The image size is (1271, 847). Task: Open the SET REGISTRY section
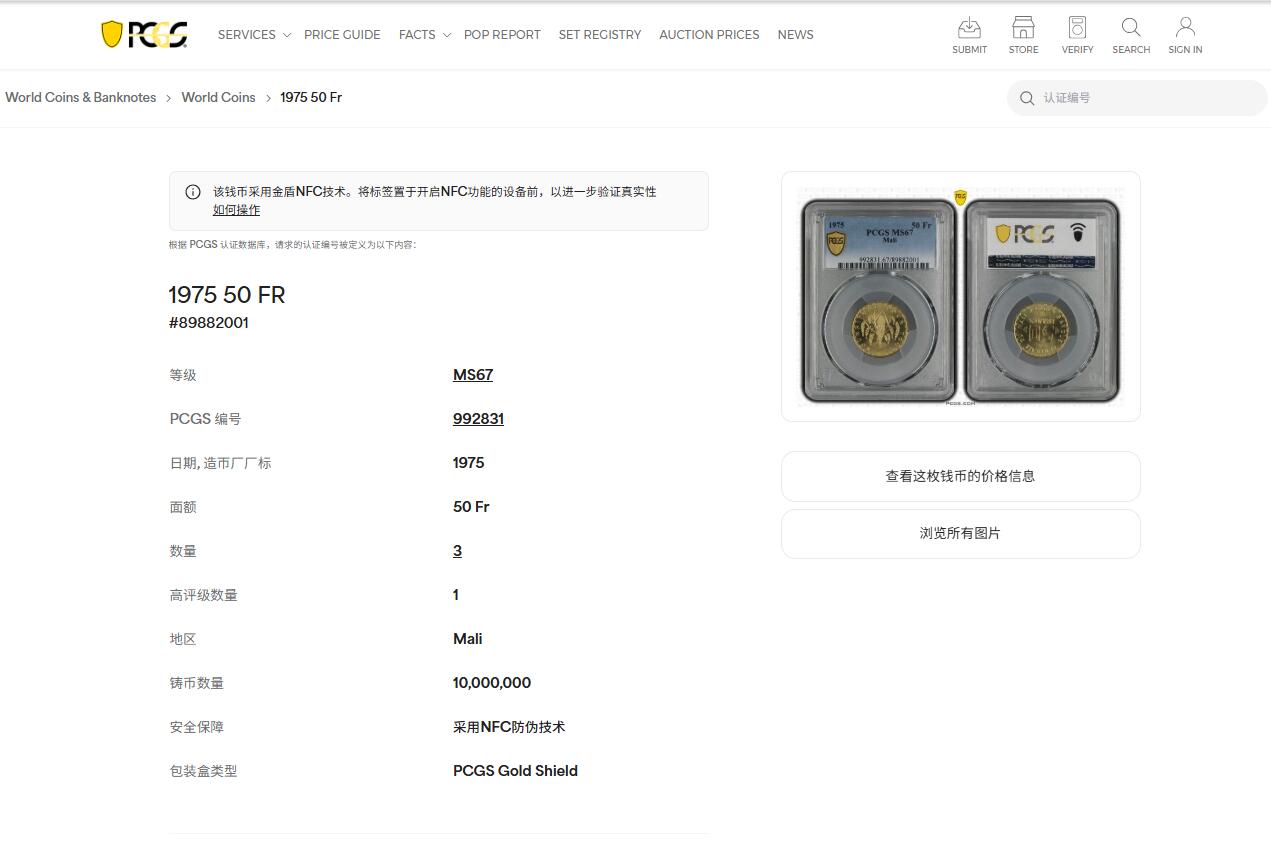(599, 34)
